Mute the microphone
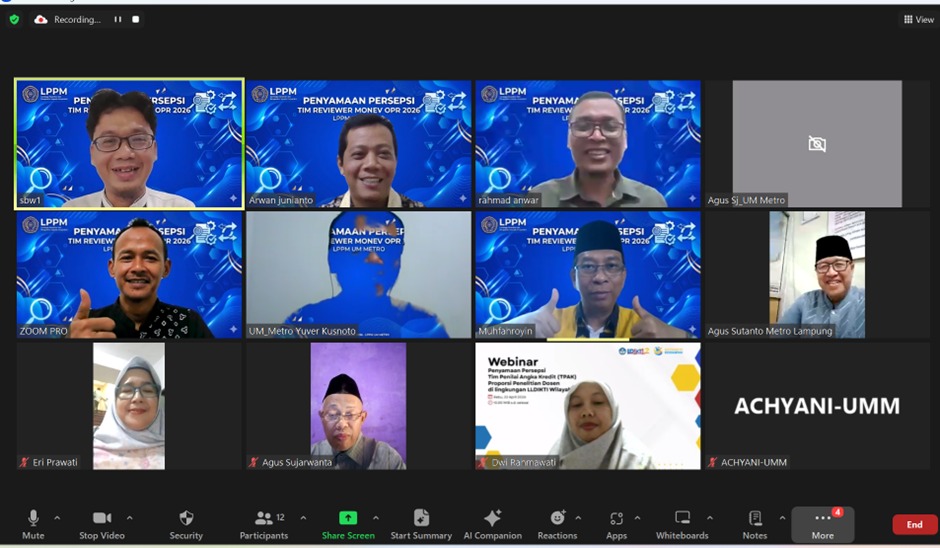Image resolution: width=940 pixels, height=548 pixels. [x=33, y=518]
